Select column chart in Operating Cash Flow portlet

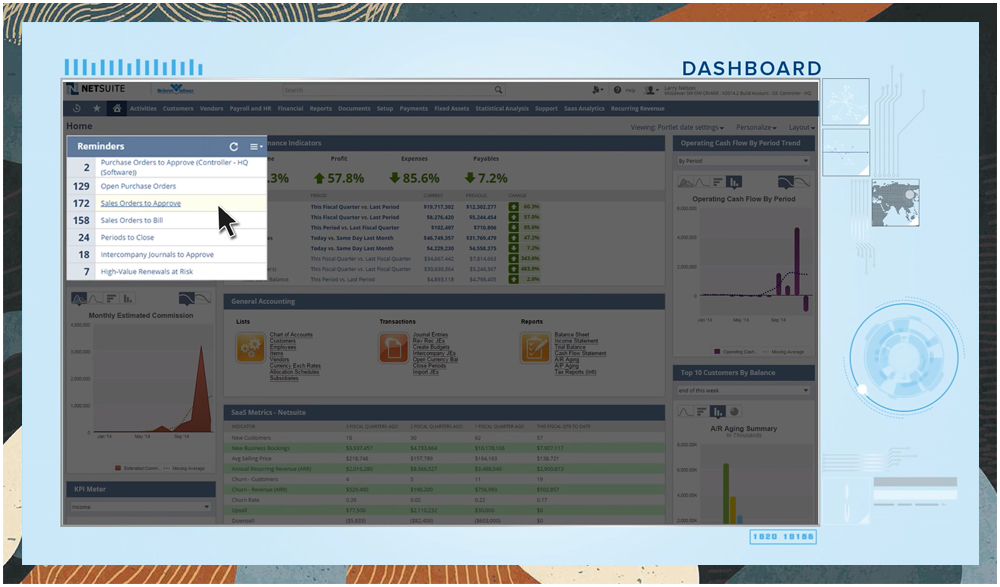734,182
